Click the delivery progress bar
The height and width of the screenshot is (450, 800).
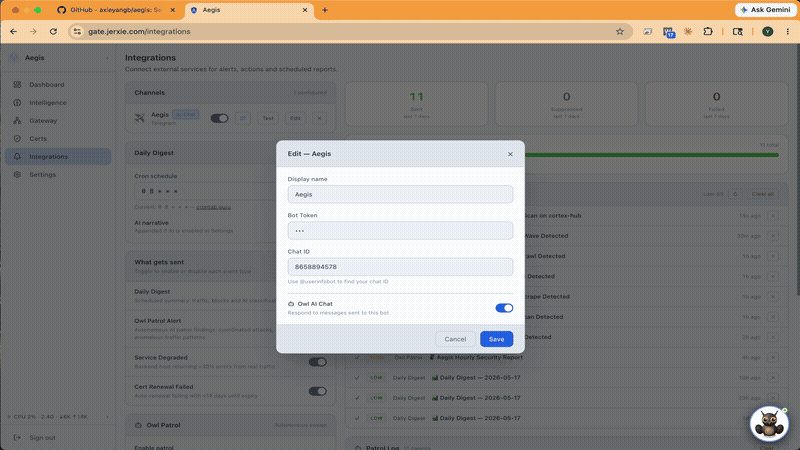(x=652, y=155)
